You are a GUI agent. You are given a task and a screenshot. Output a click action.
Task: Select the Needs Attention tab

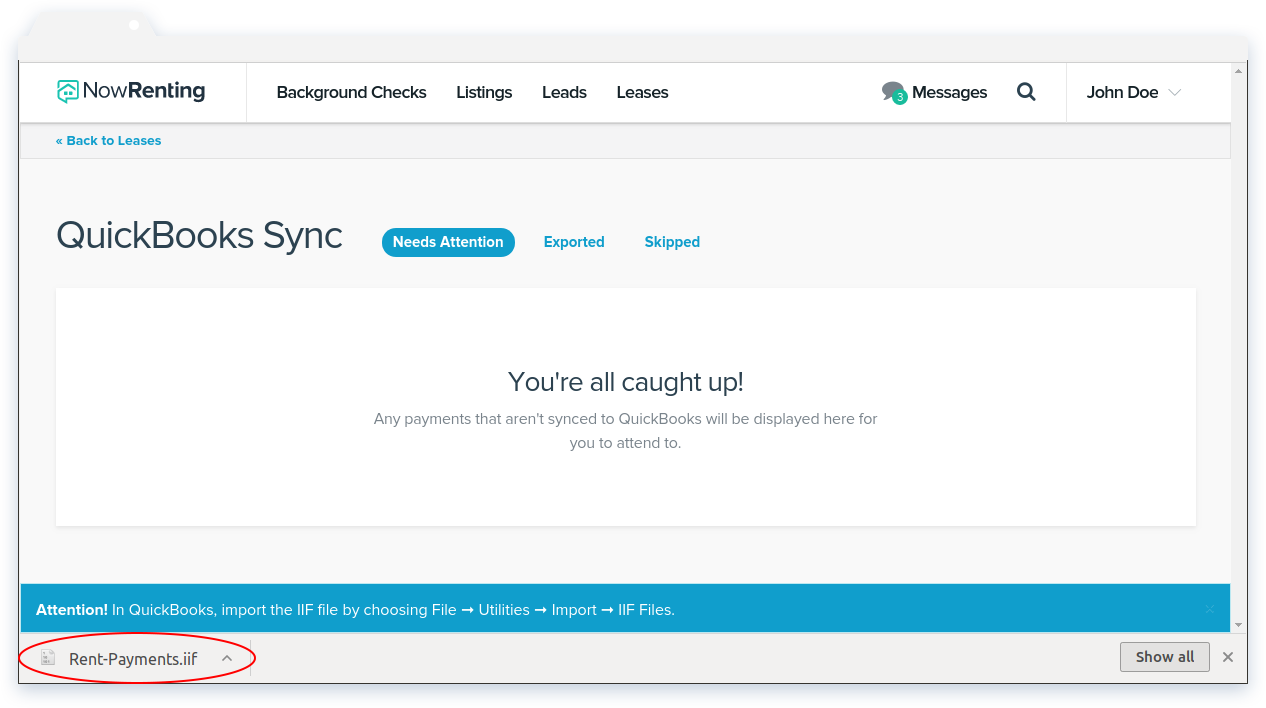coord(448,242)
